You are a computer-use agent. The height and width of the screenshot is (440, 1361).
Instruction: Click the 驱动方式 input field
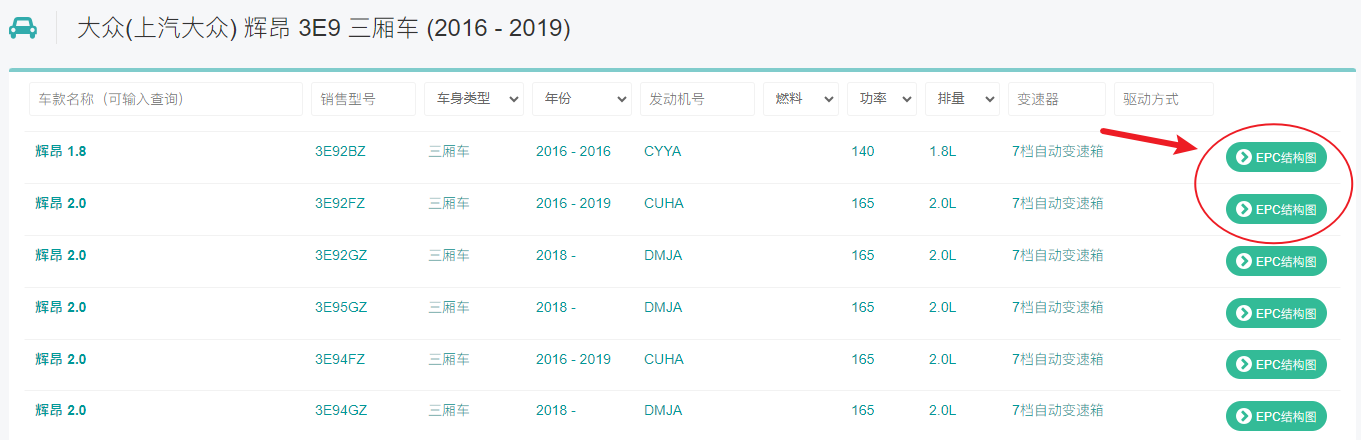pyautogui.click(x=1163, y=99)
